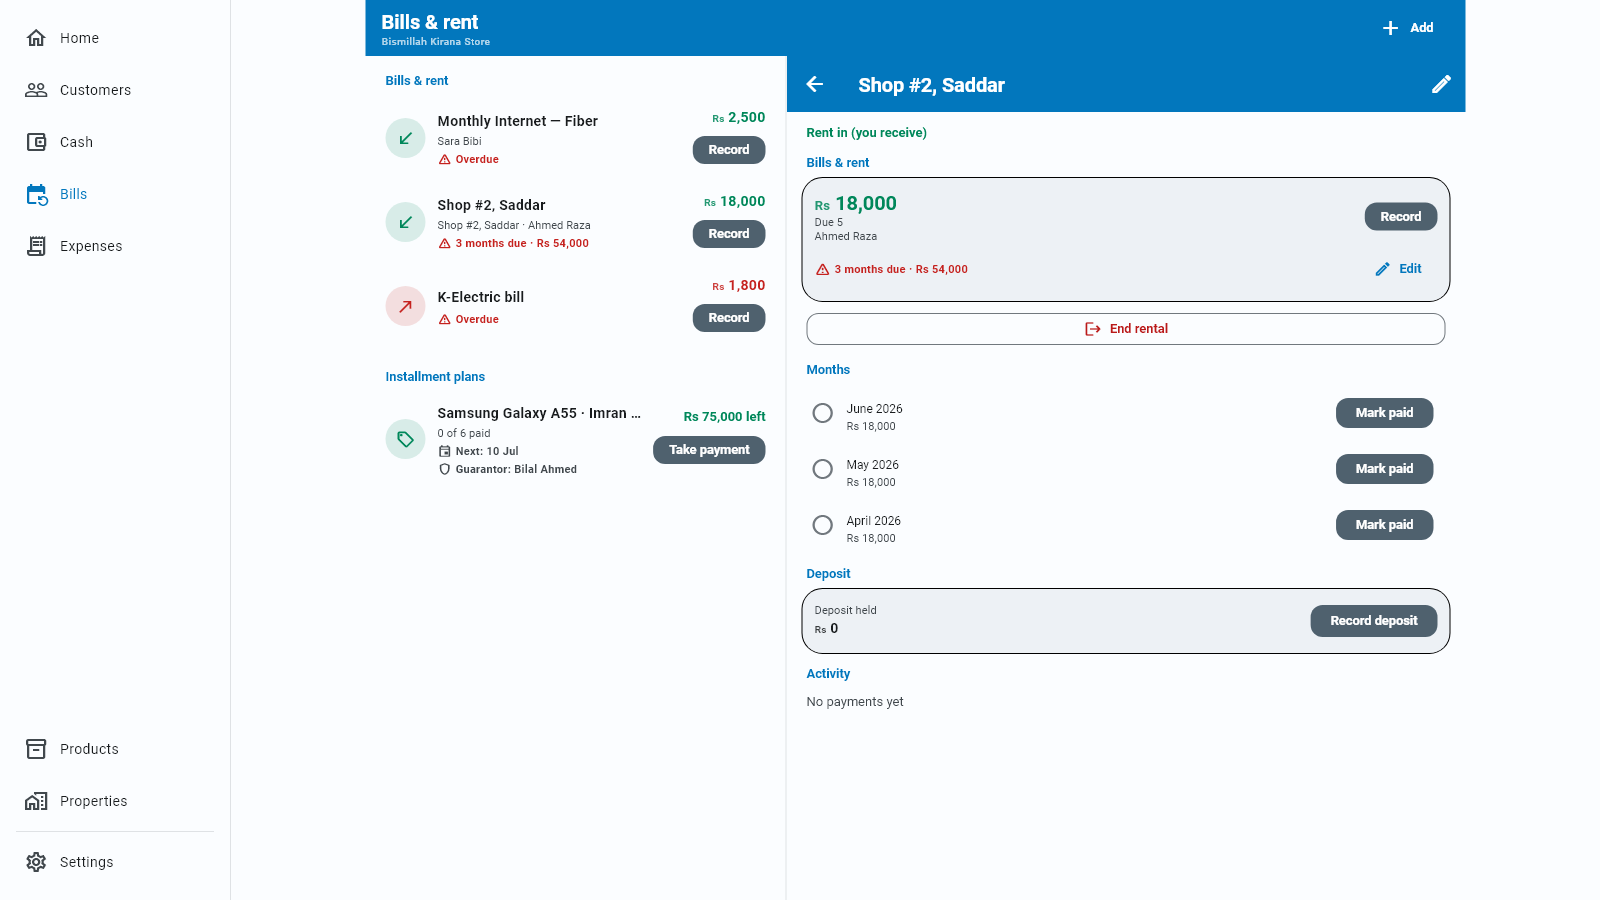The height and width of the screenshot is (900, 1600).
Task: Click the Cash wallet icon
Action: click(x=36, y=142)
